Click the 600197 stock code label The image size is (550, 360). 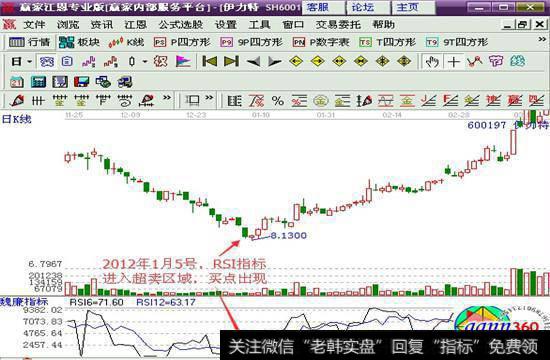[x=487, y=125]
